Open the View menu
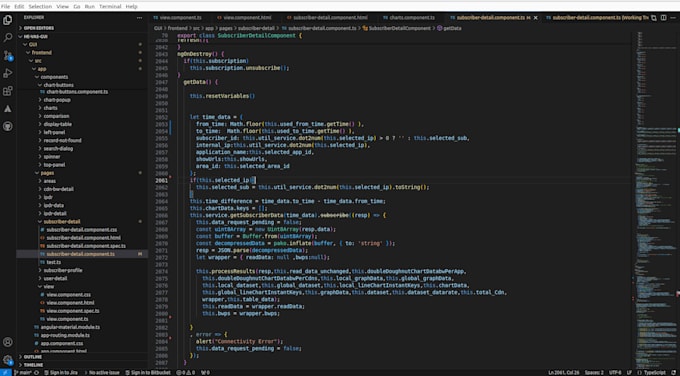This screenshot has height=376, width=680. pos(62,7)
